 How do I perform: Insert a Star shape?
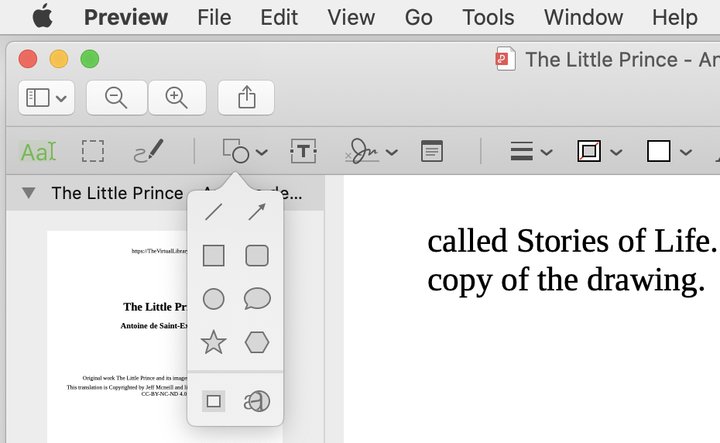[214, 342]
